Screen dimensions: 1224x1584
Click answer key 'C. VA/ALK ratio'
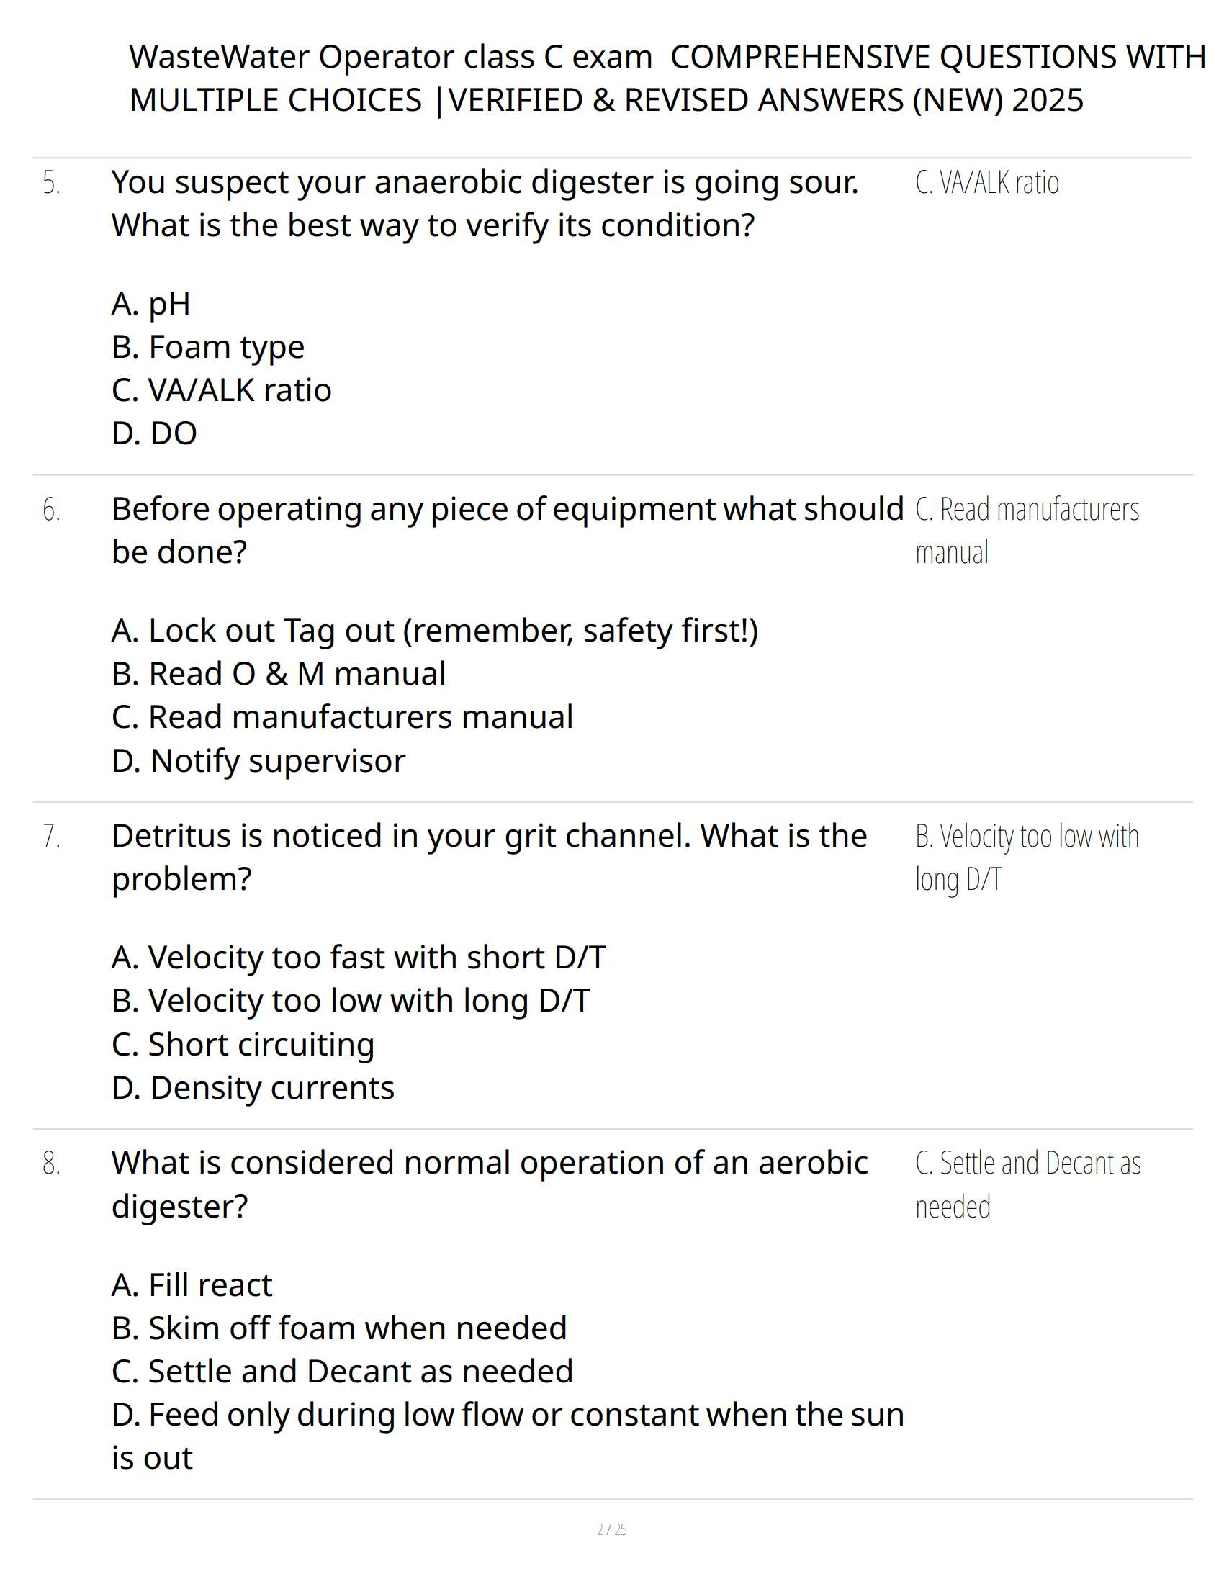pyautogui.click(x=987, y=183)
